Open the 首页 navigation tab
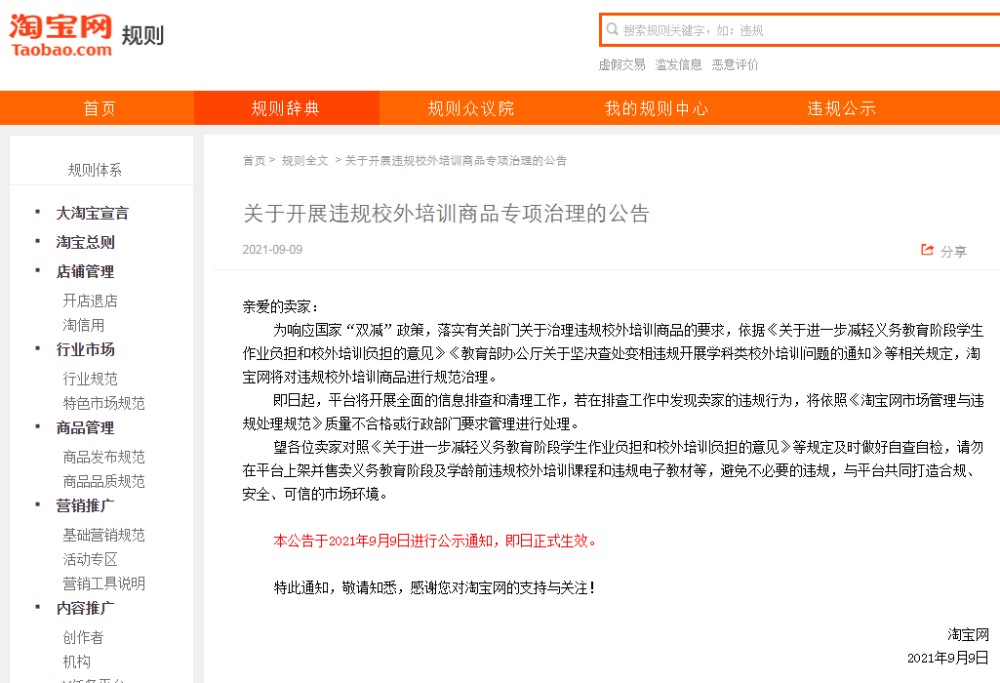The height and width of the screenshot is (683, 1000). point(98,107)
